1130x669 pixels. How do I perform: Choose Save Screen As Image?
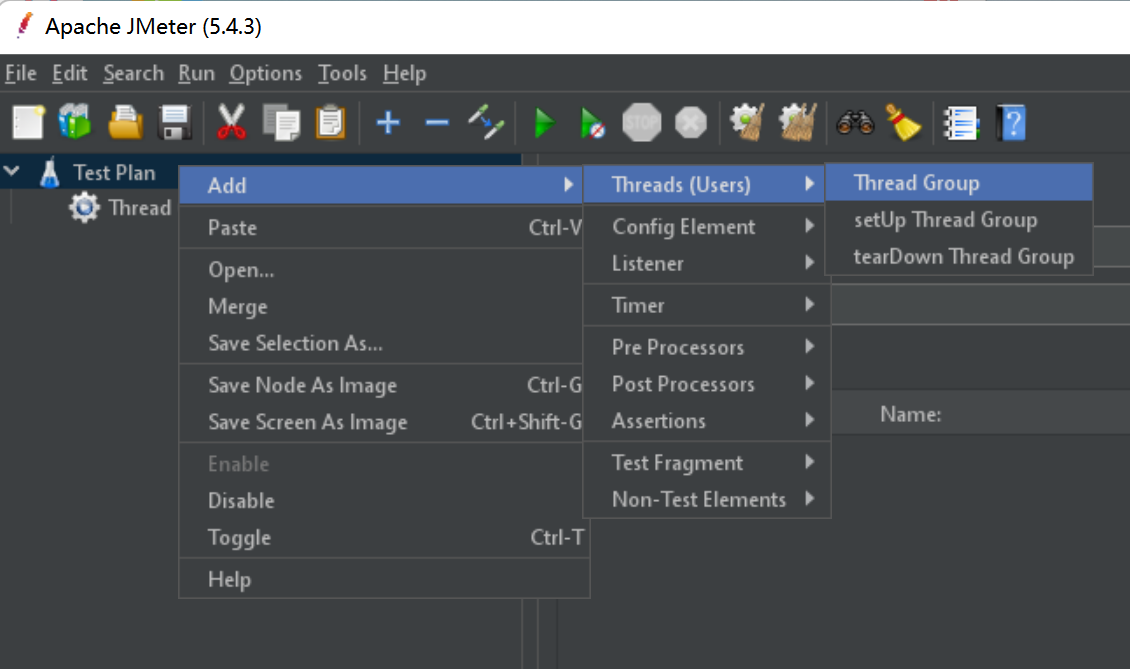(381, 422)
